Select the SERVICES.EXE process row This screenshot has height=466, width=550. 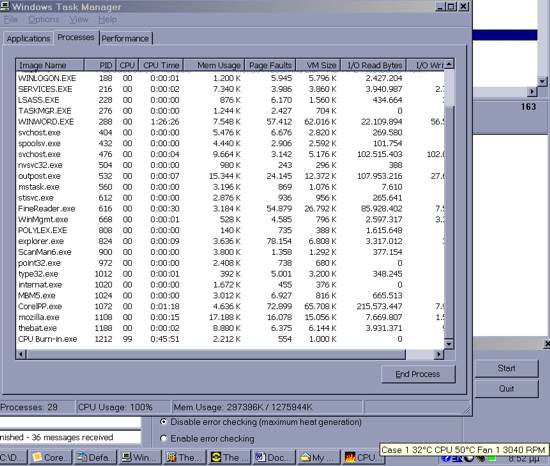point(230,89)
